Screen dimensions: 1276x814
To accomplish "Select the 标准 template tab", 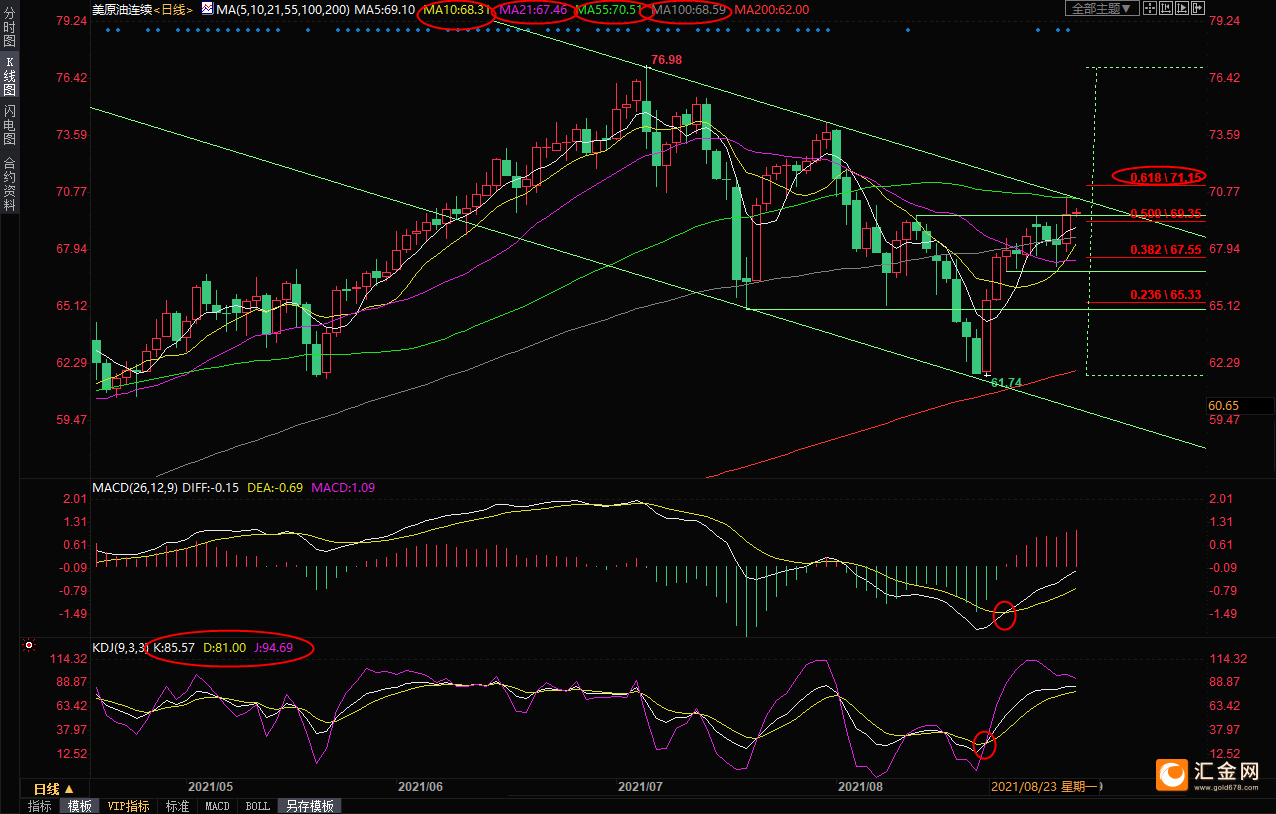I will pyautogui.click(x=177, y=806).
